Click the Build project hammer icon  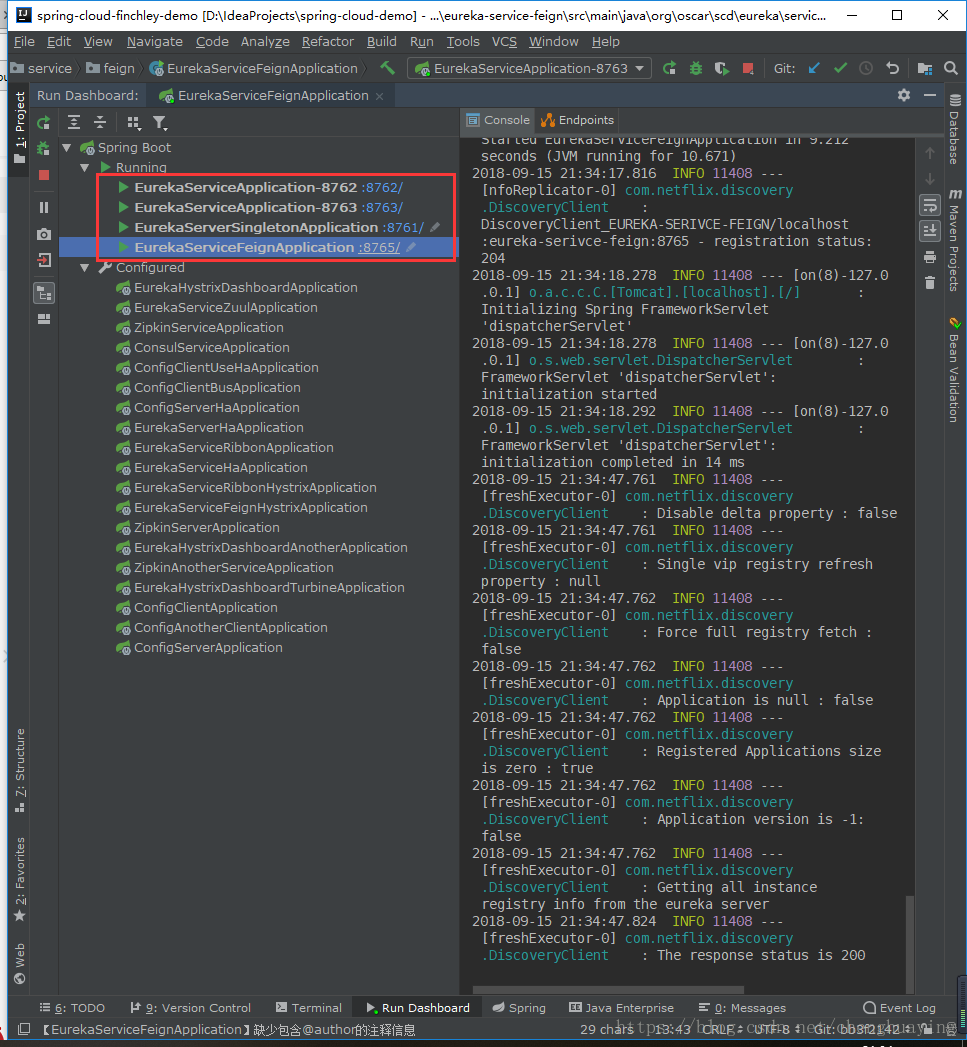click(x=387, y=68)
